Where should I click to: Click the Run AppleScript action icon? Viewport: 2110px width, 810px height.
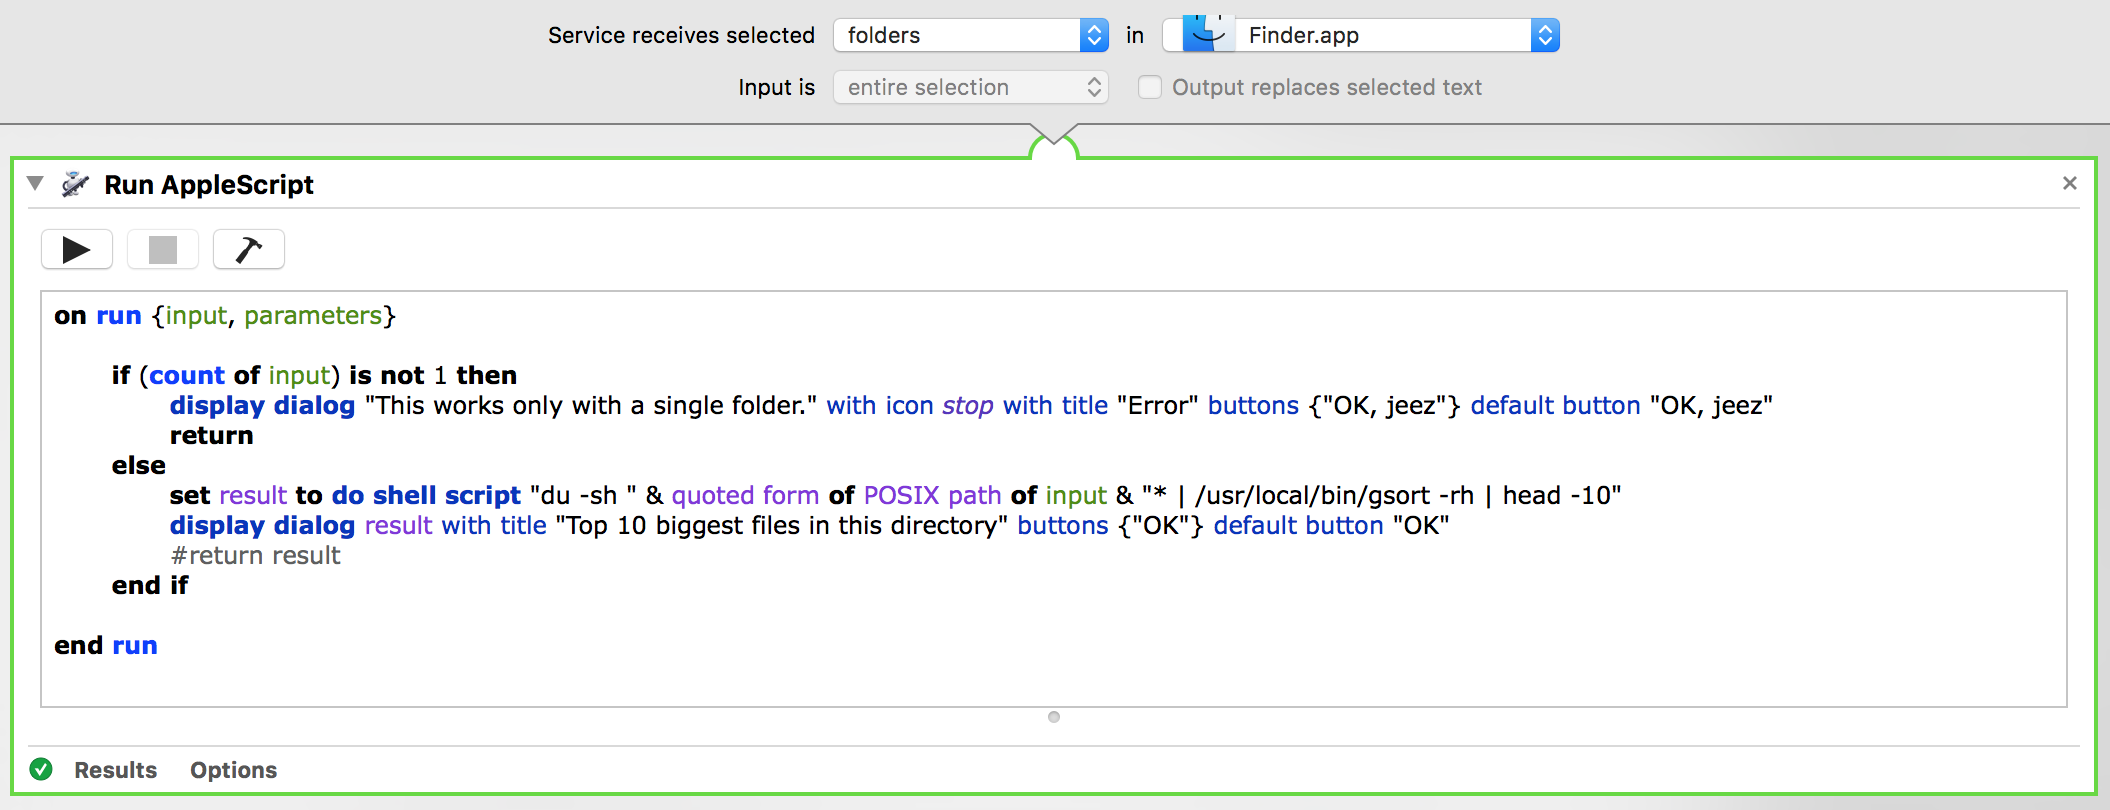(x=75, y=184)
